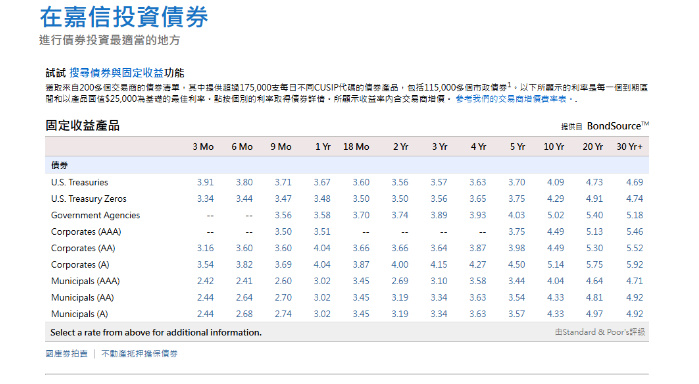Viewport: 699px width, 384px height.
Task: Select U.S. Treasuries 6 Mo rate 3.80
Action: (x=244, y=182)
